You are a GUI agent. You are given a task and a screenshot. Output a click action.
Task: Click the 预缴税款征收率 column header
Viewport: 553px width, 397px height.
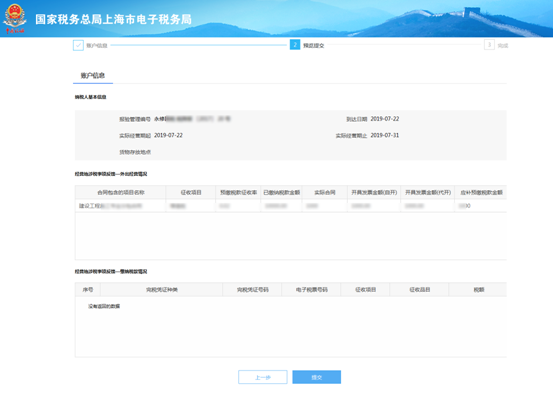point(238,193)
